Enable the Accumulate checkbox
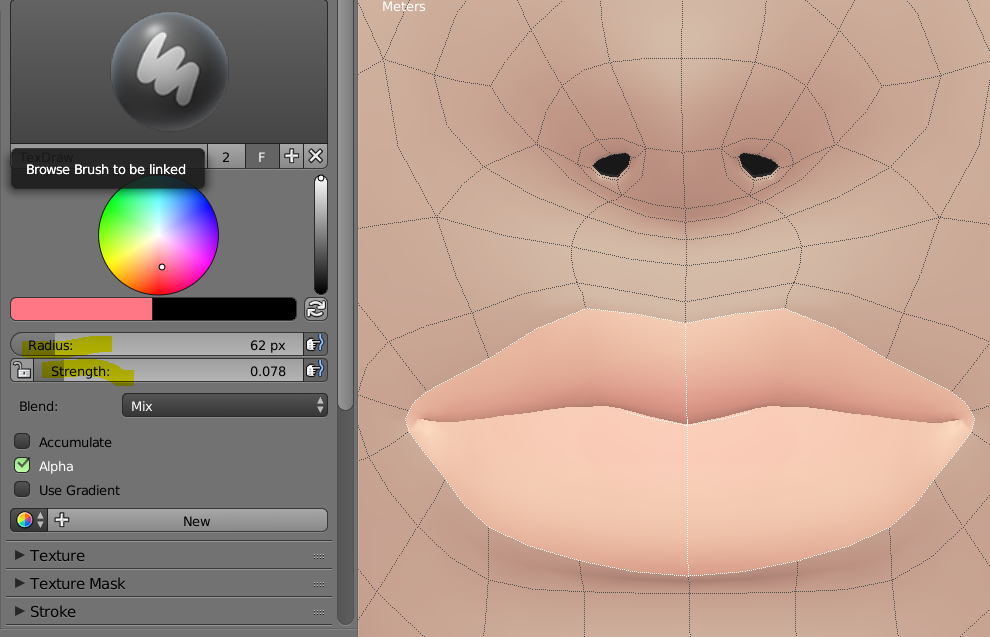This screenshot has width=990, height=637. (x=22, y=441)
